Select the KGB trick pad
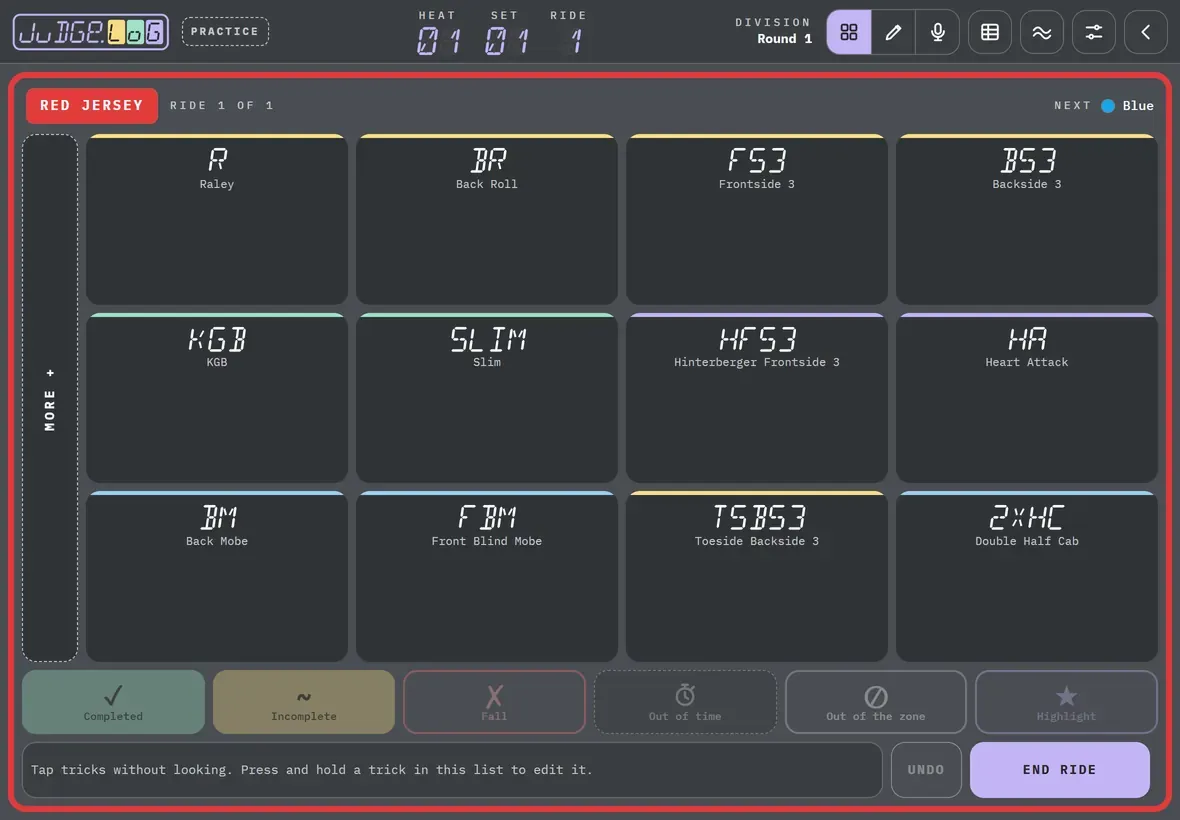Viewport: 1180px width, 820px height. click(217, 398)
